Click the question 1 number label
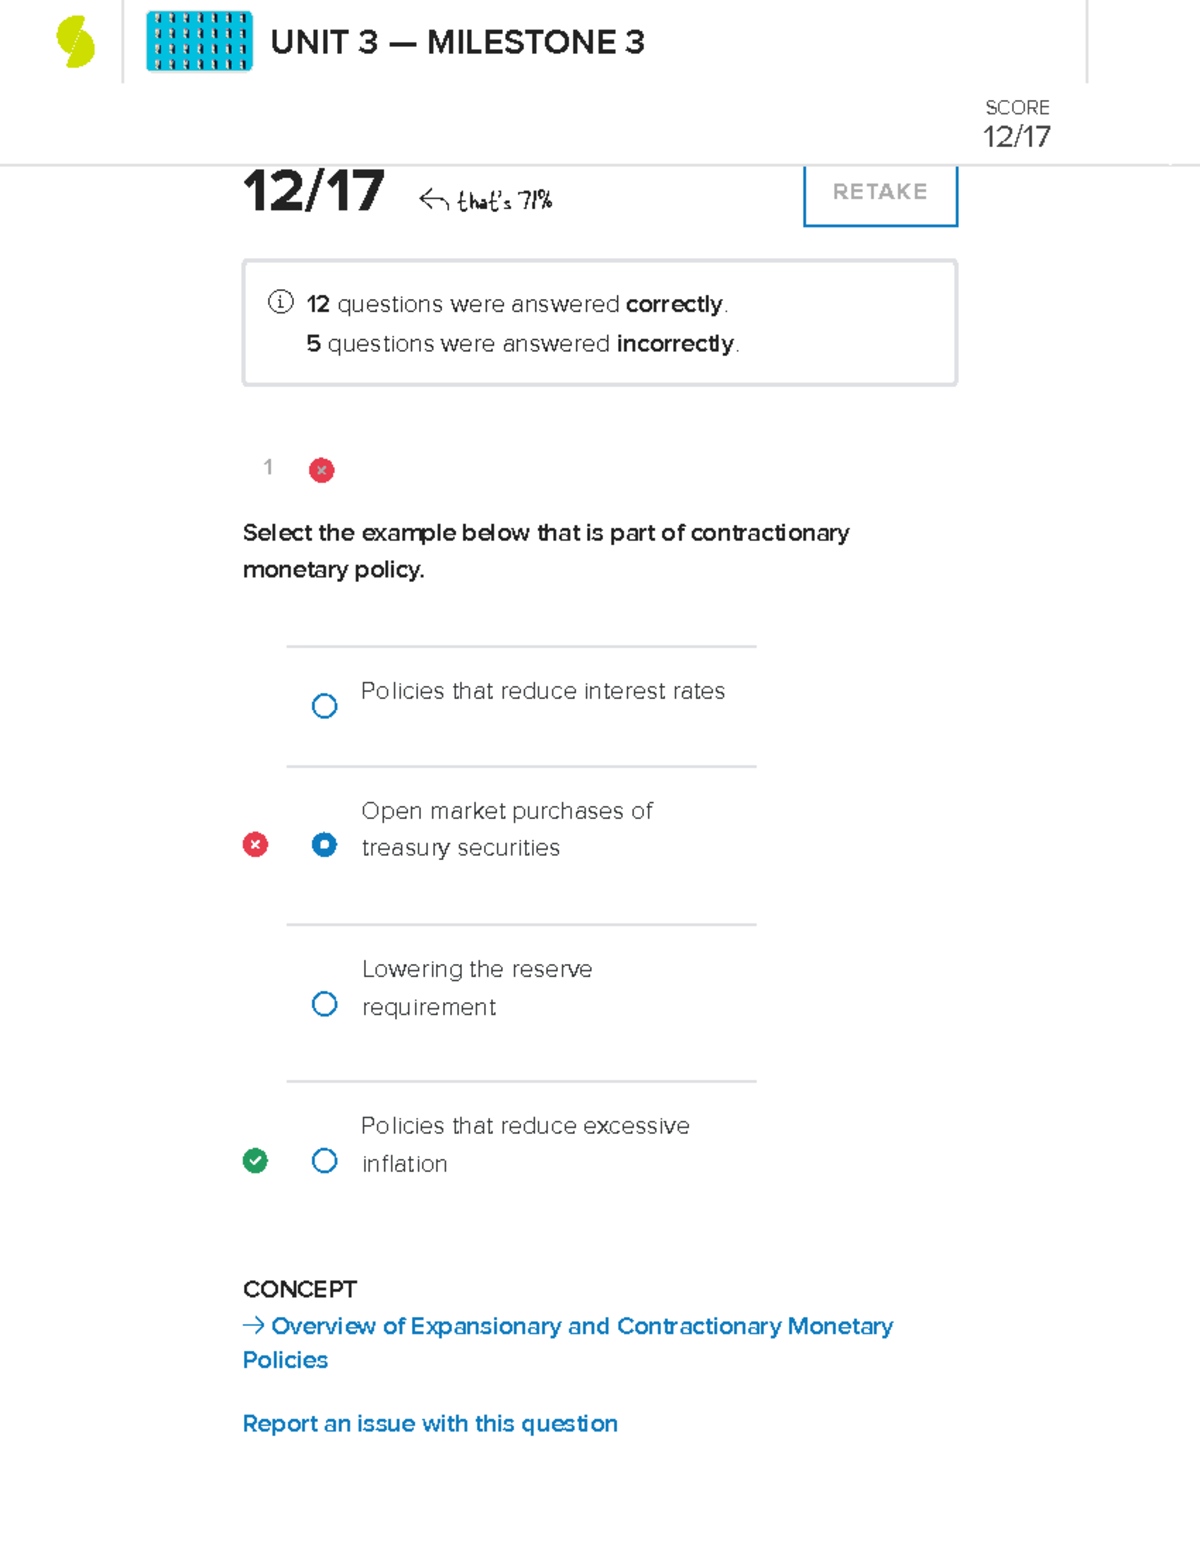Viewport: 1200px width, 1553px height. tap(268, 468)
